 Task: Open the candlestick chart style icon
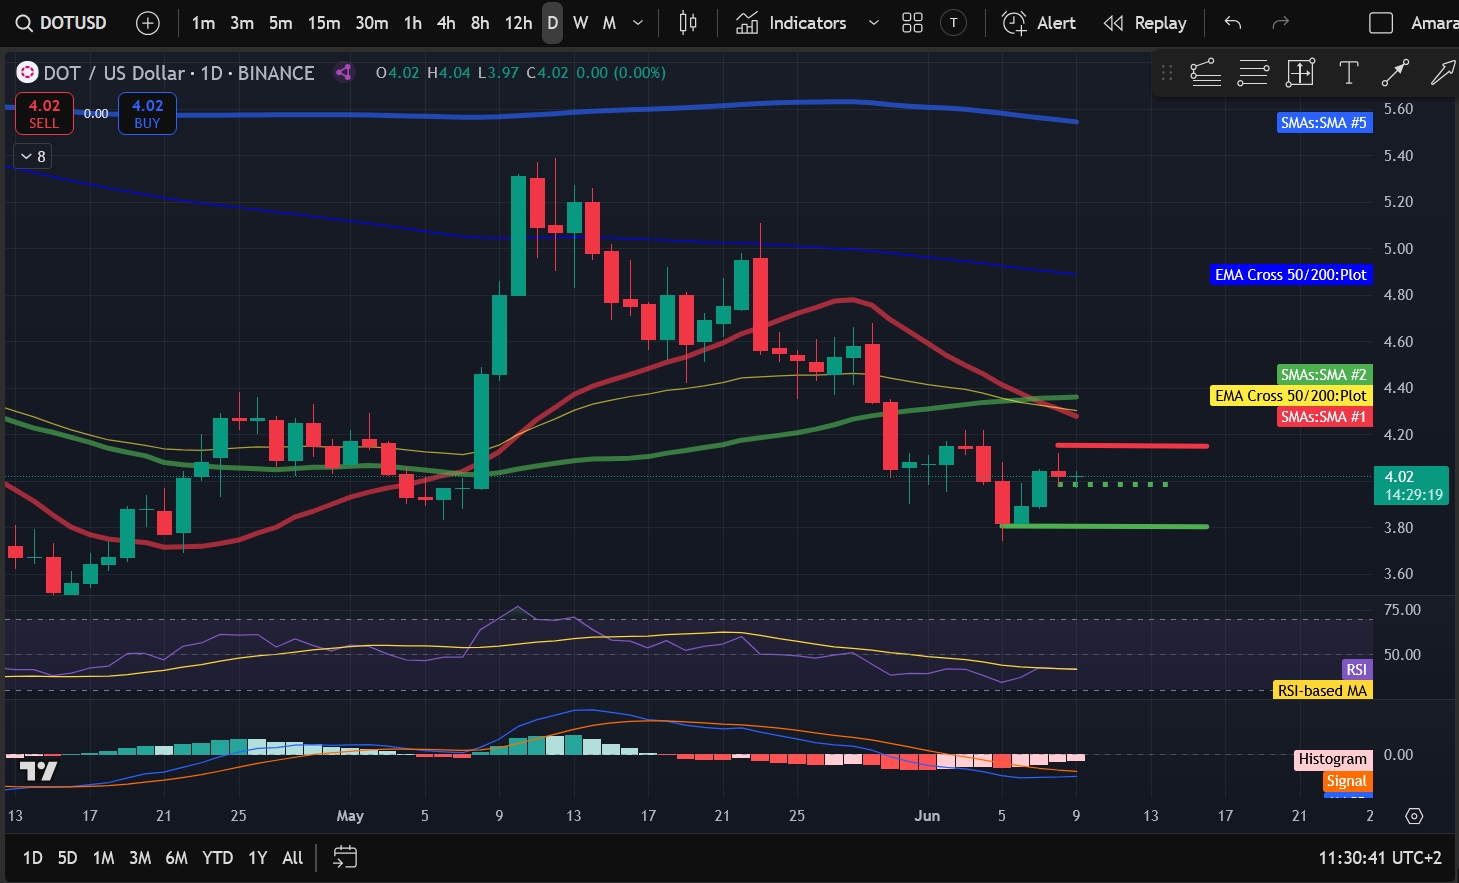(x=688, y=23)
